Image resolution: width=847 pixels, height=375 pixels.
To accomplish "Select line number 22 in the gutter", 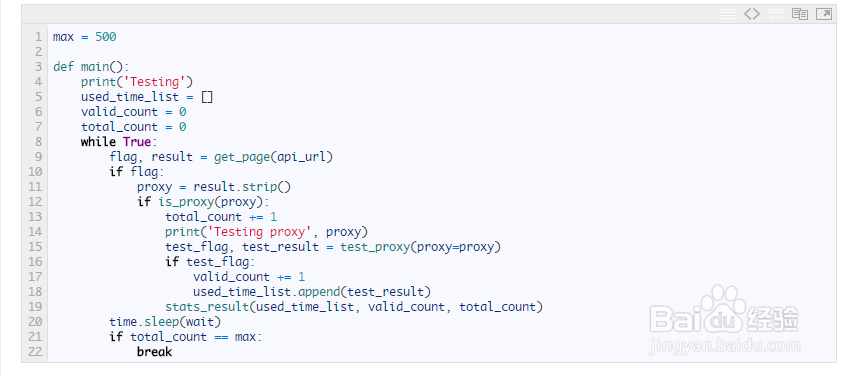I will point(35,352).
